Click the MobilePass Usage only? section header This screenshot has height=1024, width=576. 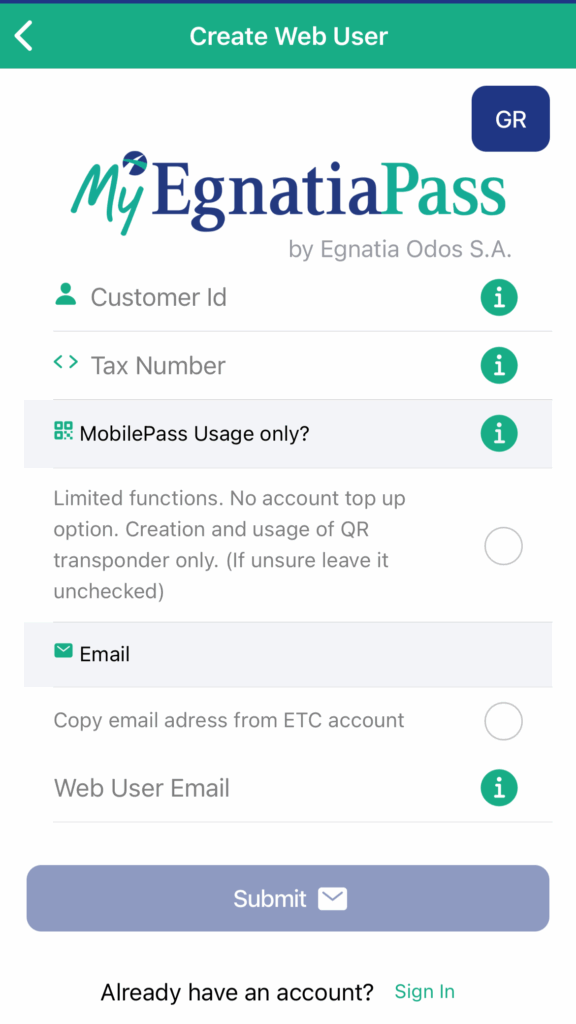288,434
